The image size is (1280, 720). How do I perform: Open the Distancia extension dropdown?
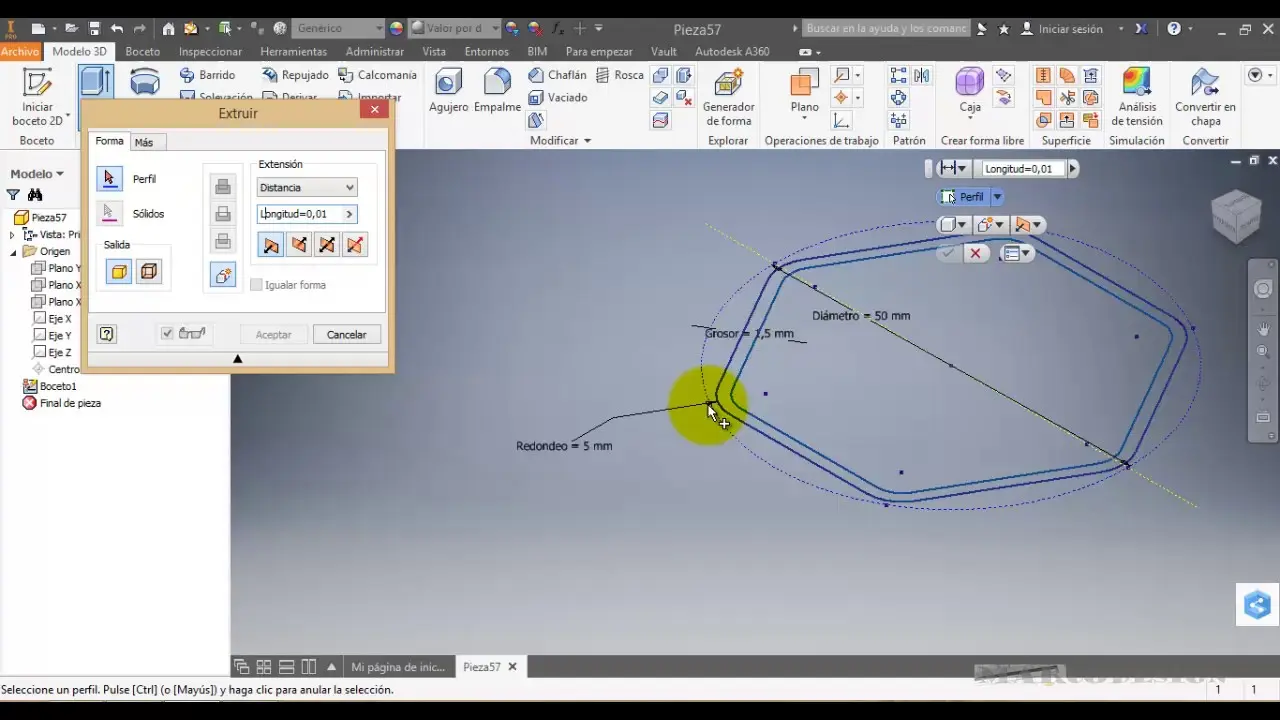[x=306, y=188]
